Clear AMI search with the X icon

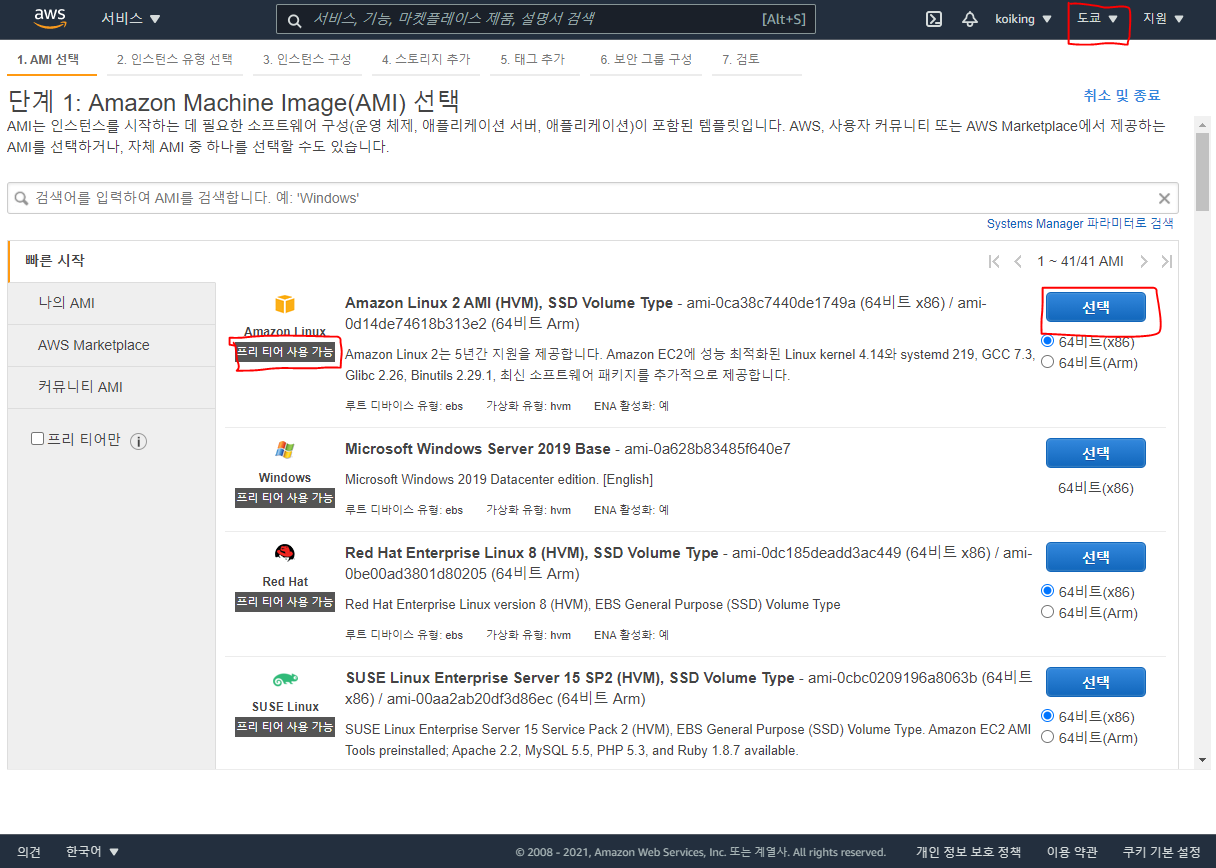pyautogui.click(x=1164, y=198)
